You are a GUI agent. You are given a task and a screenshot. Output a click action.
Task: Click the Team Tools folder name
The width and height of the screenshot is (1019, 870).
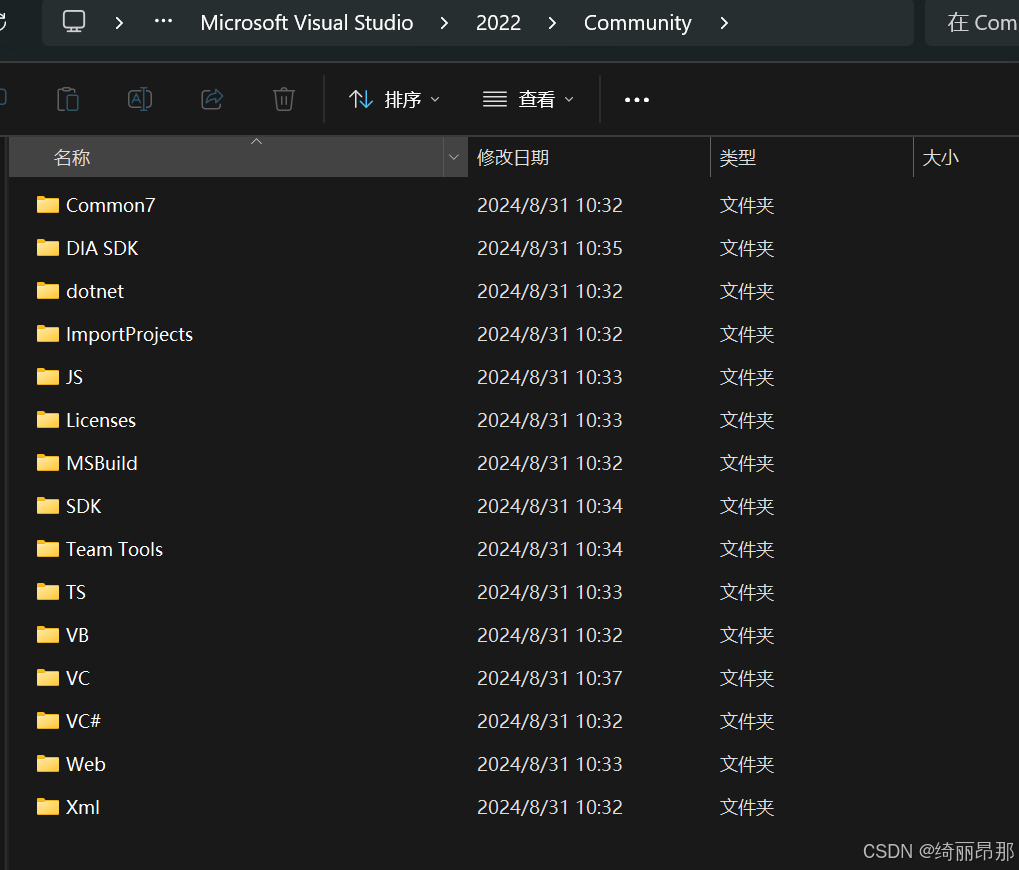[x=114, y=549]
